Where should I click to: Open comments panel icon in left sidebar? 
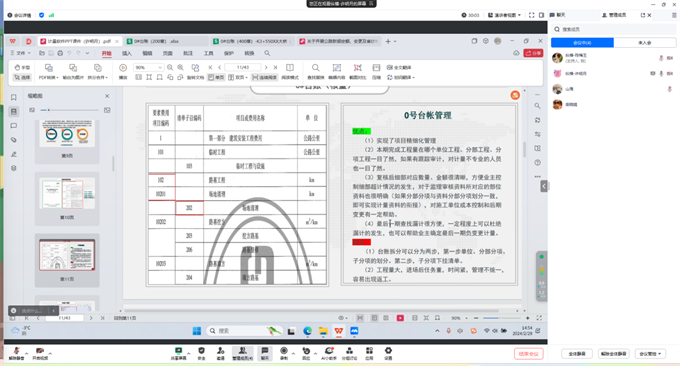13,126
